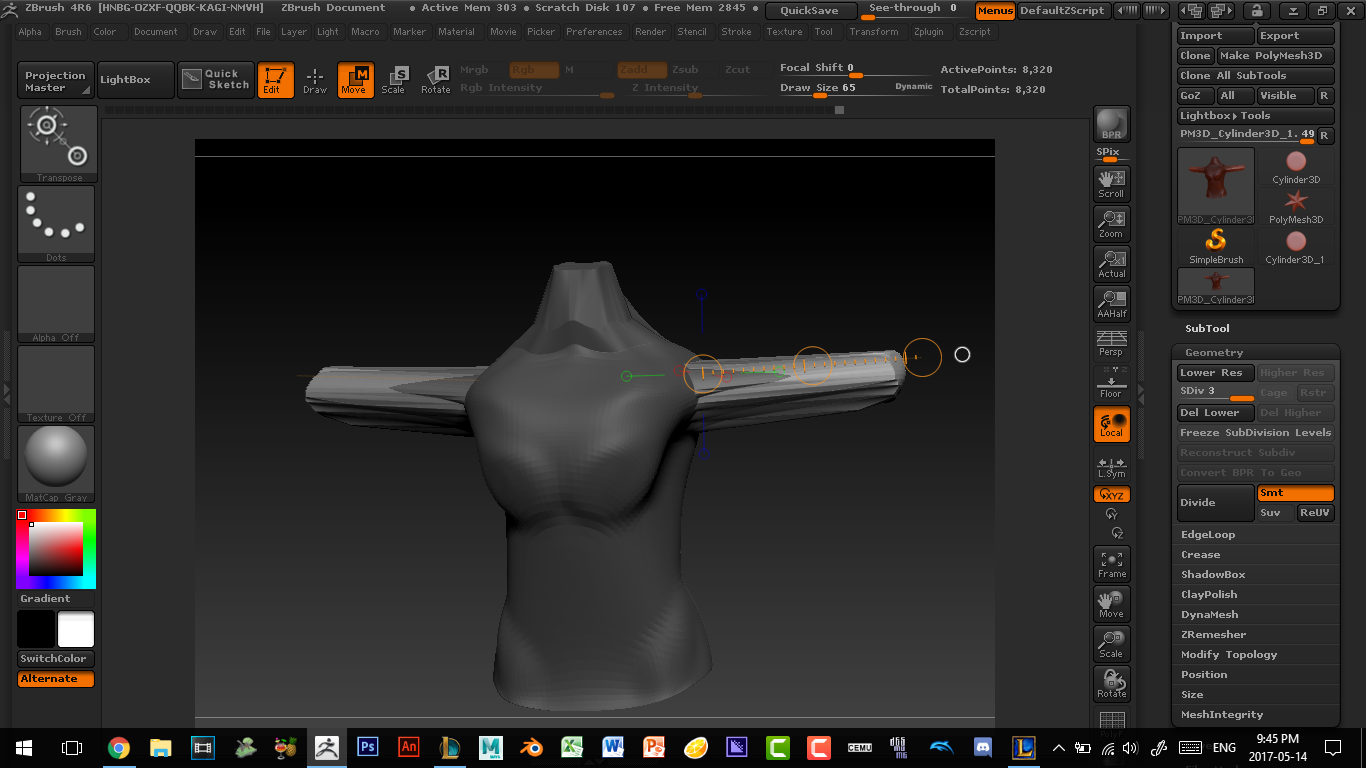Adjust the SDiv 3 slider
1366x768 pixels.
click(1216, 393)
